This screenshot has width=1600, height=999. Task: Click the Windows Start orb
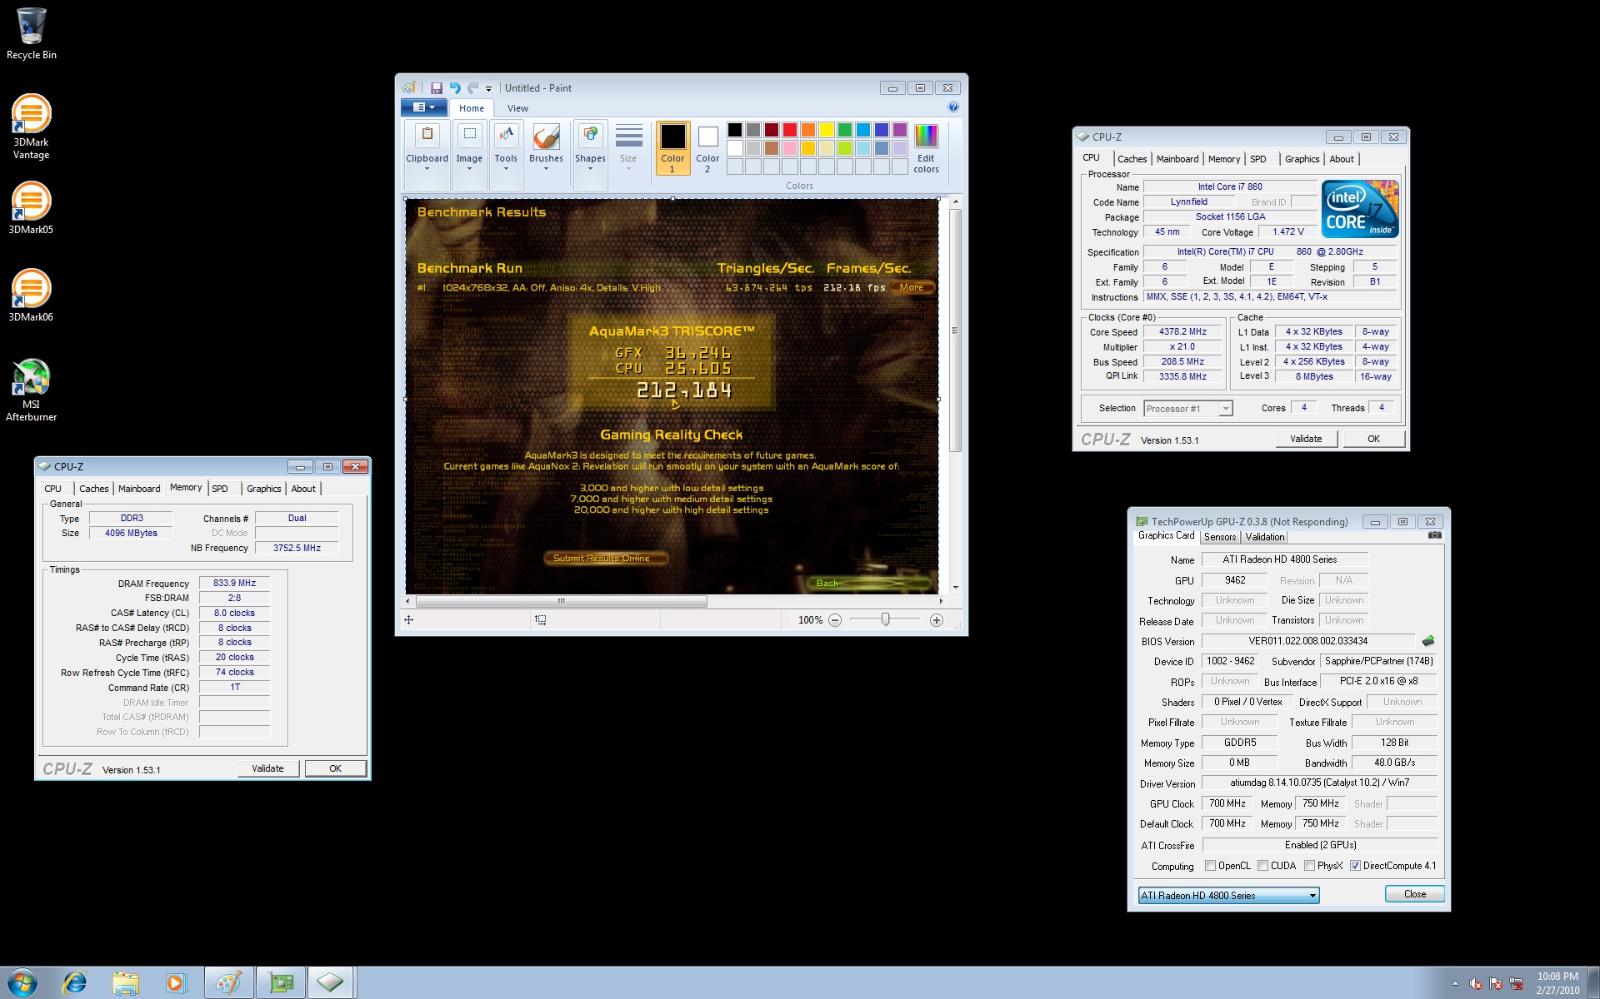[21, 982]
